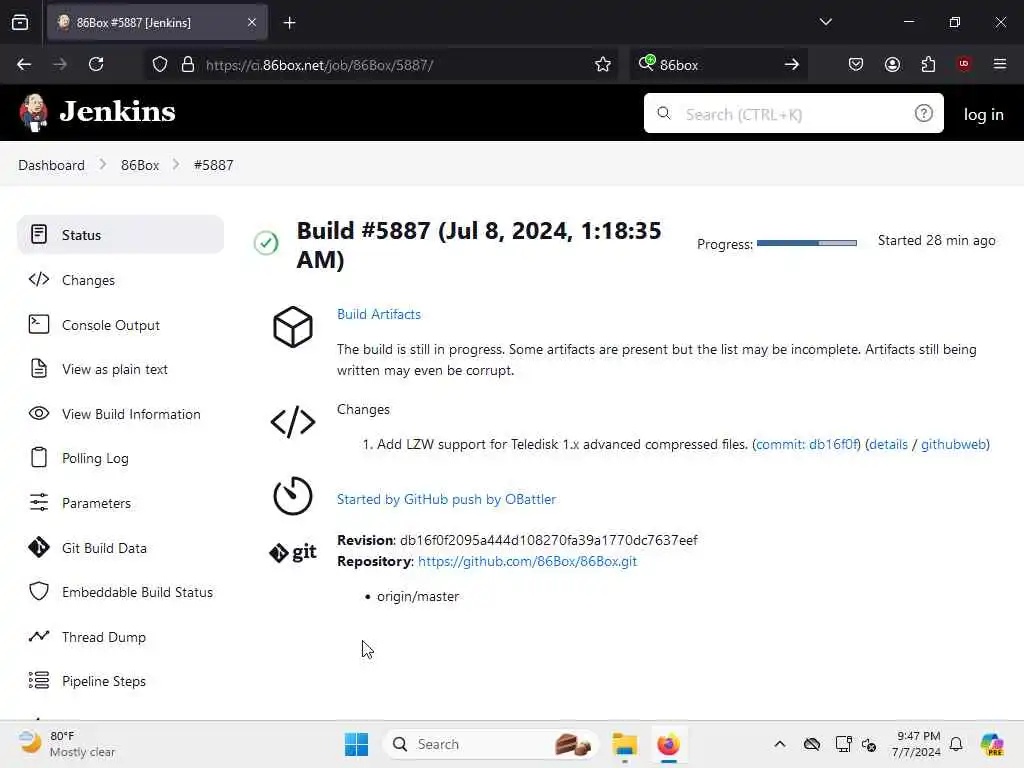
Task: Click the browser back arrow
Action: pos(24,64)
